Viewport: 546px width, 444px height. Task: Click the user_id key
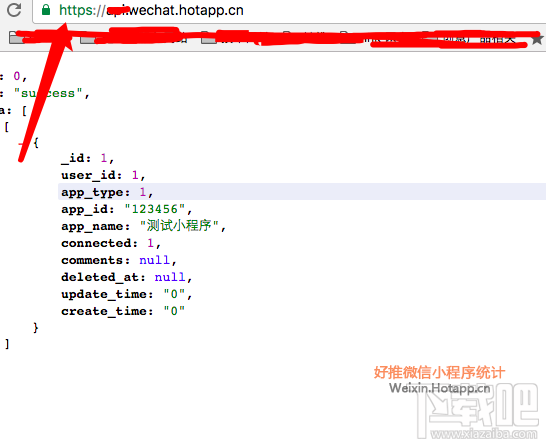(x=89, y=175)
